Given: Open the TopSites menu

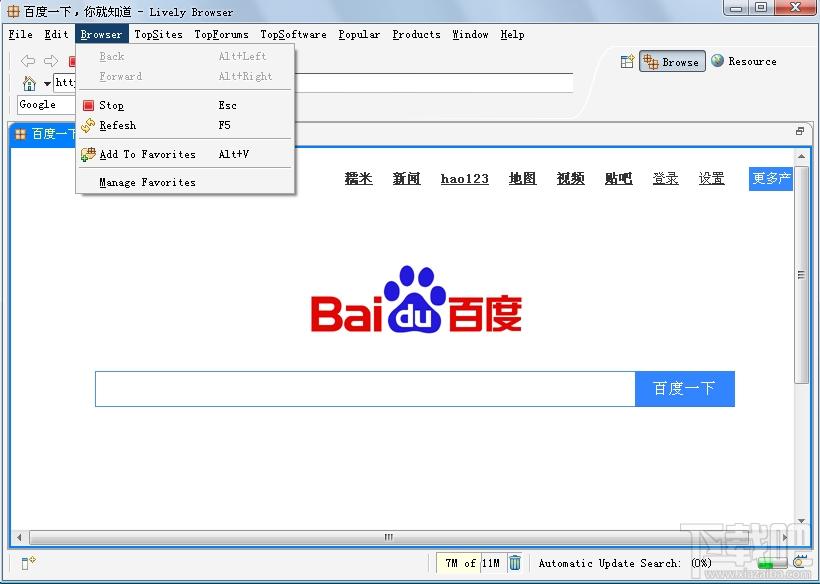Looking at the screenshot, I should (158, 35).
